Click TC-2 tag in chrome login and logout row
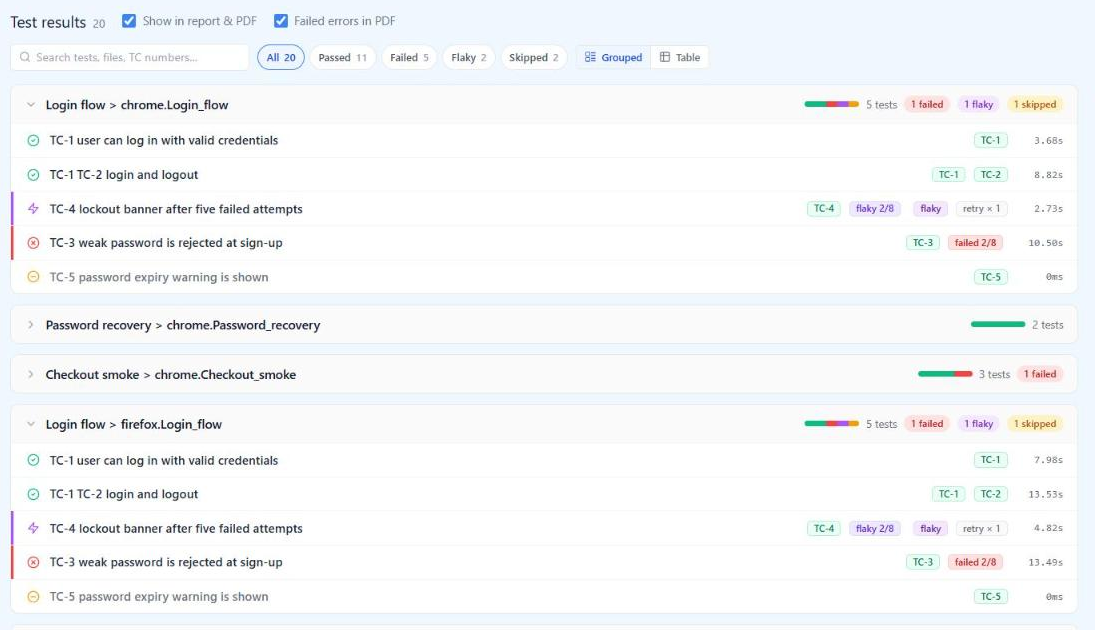Viewport: 1095px width, 630px height. pyautogui.click(x=990, y=175)
